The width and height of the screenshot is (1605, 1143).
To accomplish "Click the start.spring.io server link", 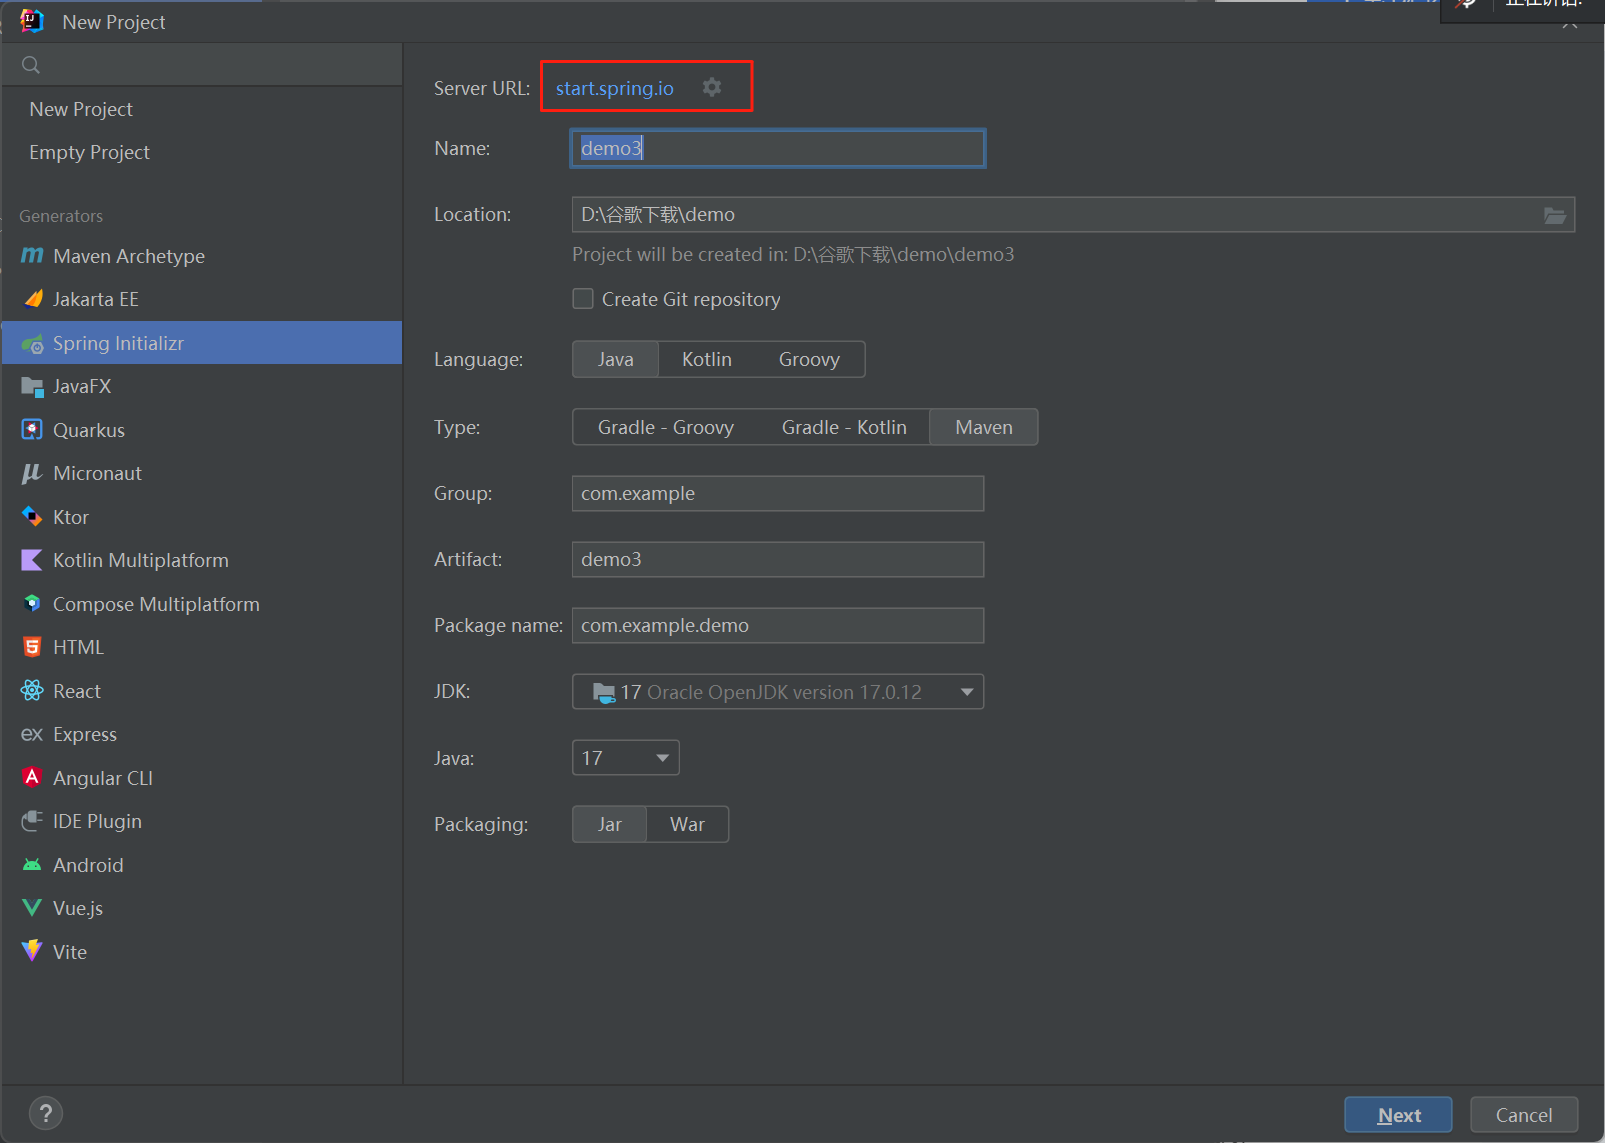I will (x=613, y=88).
